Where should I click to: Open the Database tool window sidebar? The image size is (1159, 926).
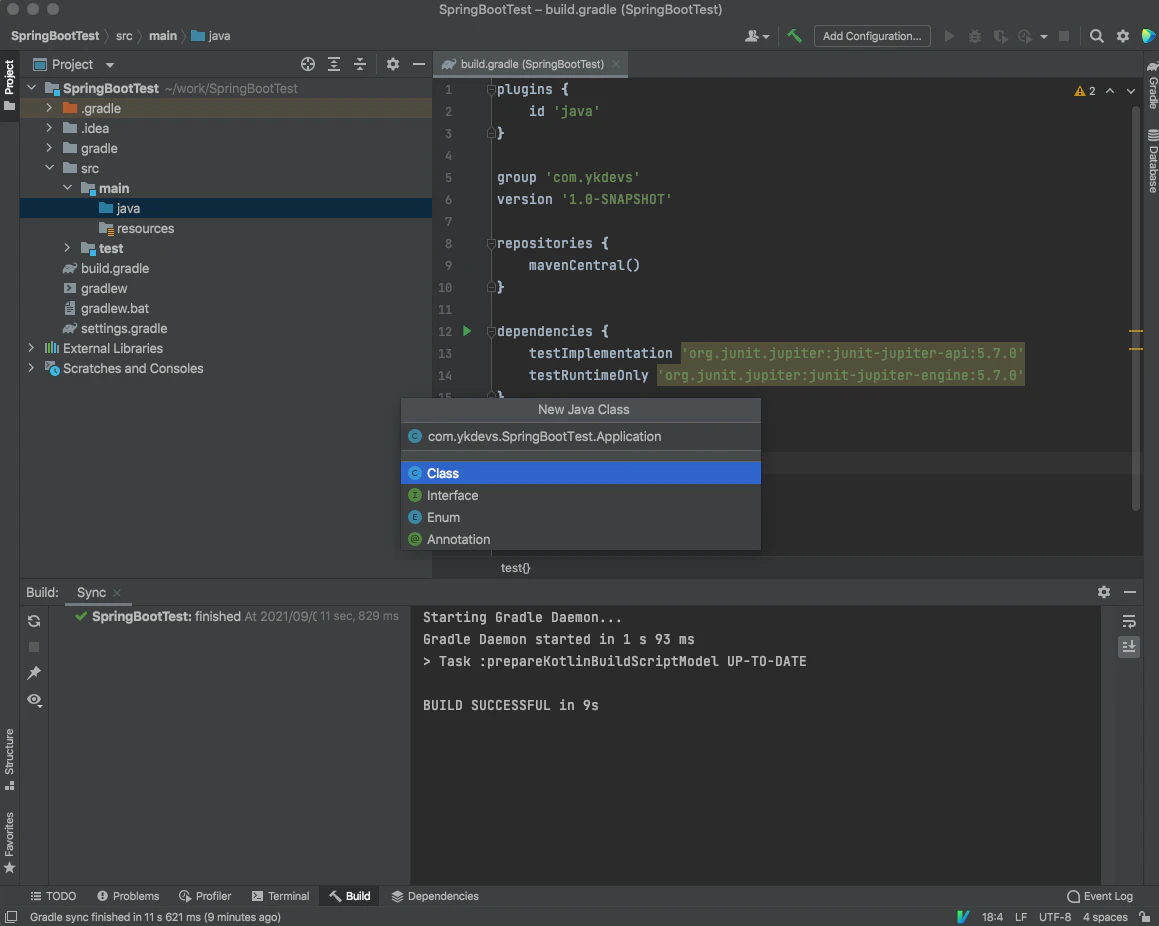point(1152,162)
